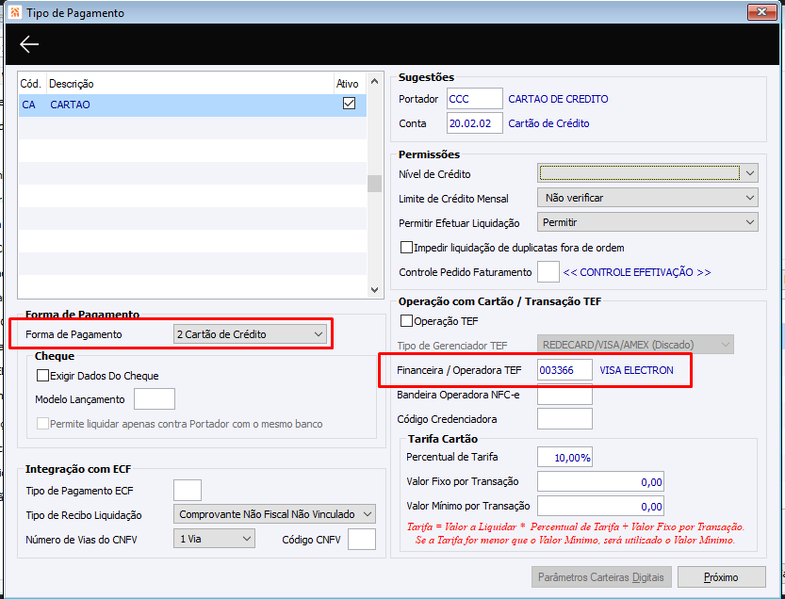The width and height of the screenshot is (785, 599).
Task: Click the Tipo de Pagamento ECF field
Action: 187,490
